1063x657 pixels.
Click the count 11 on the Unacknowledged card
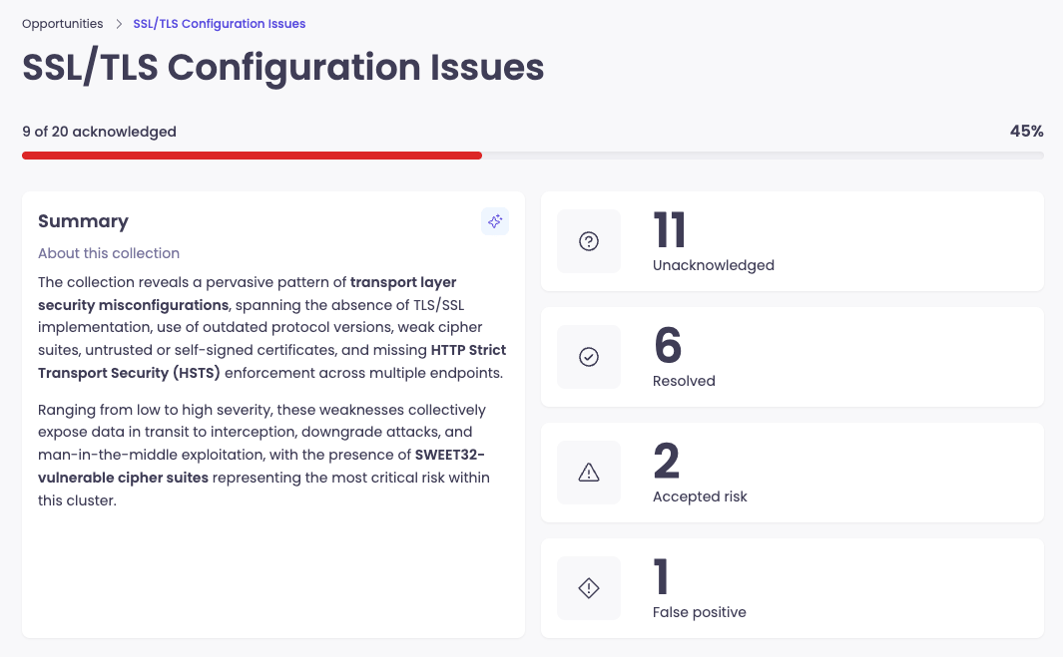668,231
